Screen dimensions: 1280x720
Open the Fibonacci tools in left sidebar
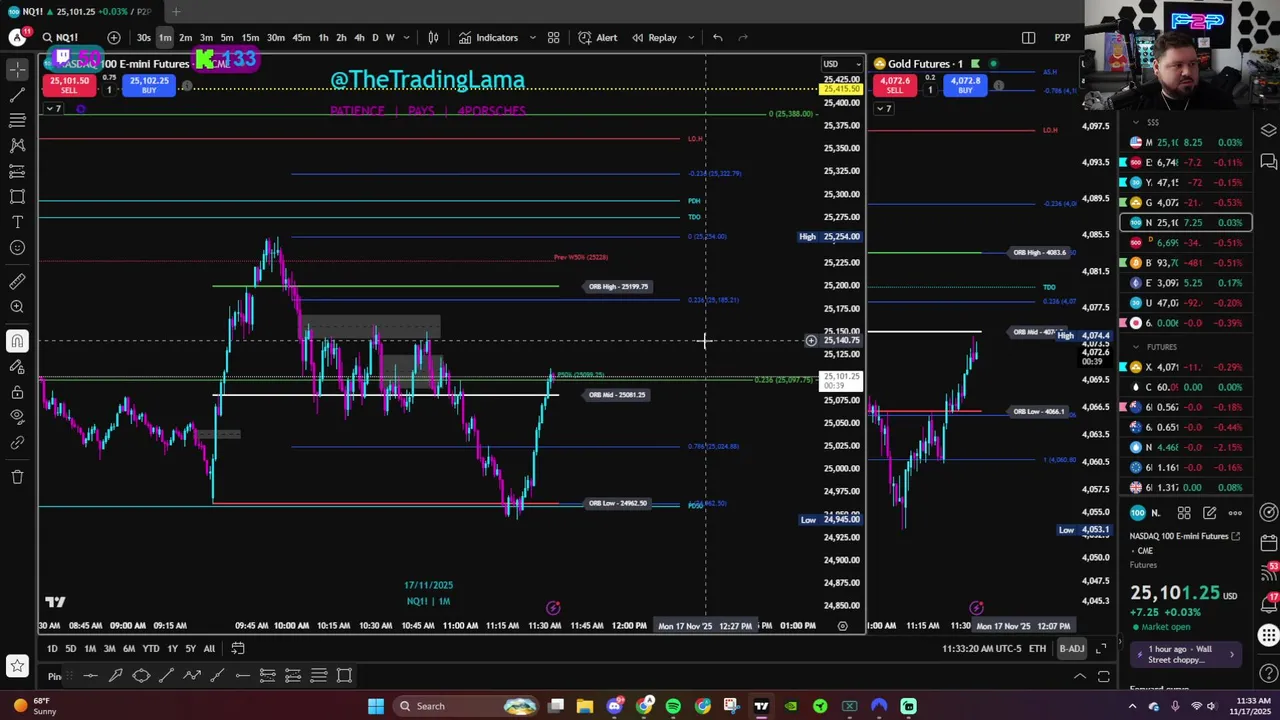(x=17, y=120)
